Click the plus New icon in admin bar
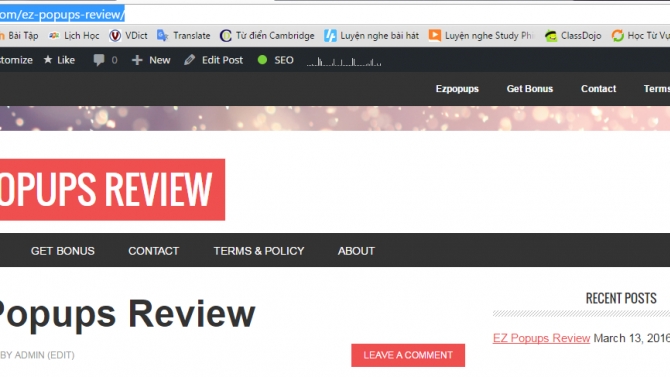 (137, 60)
